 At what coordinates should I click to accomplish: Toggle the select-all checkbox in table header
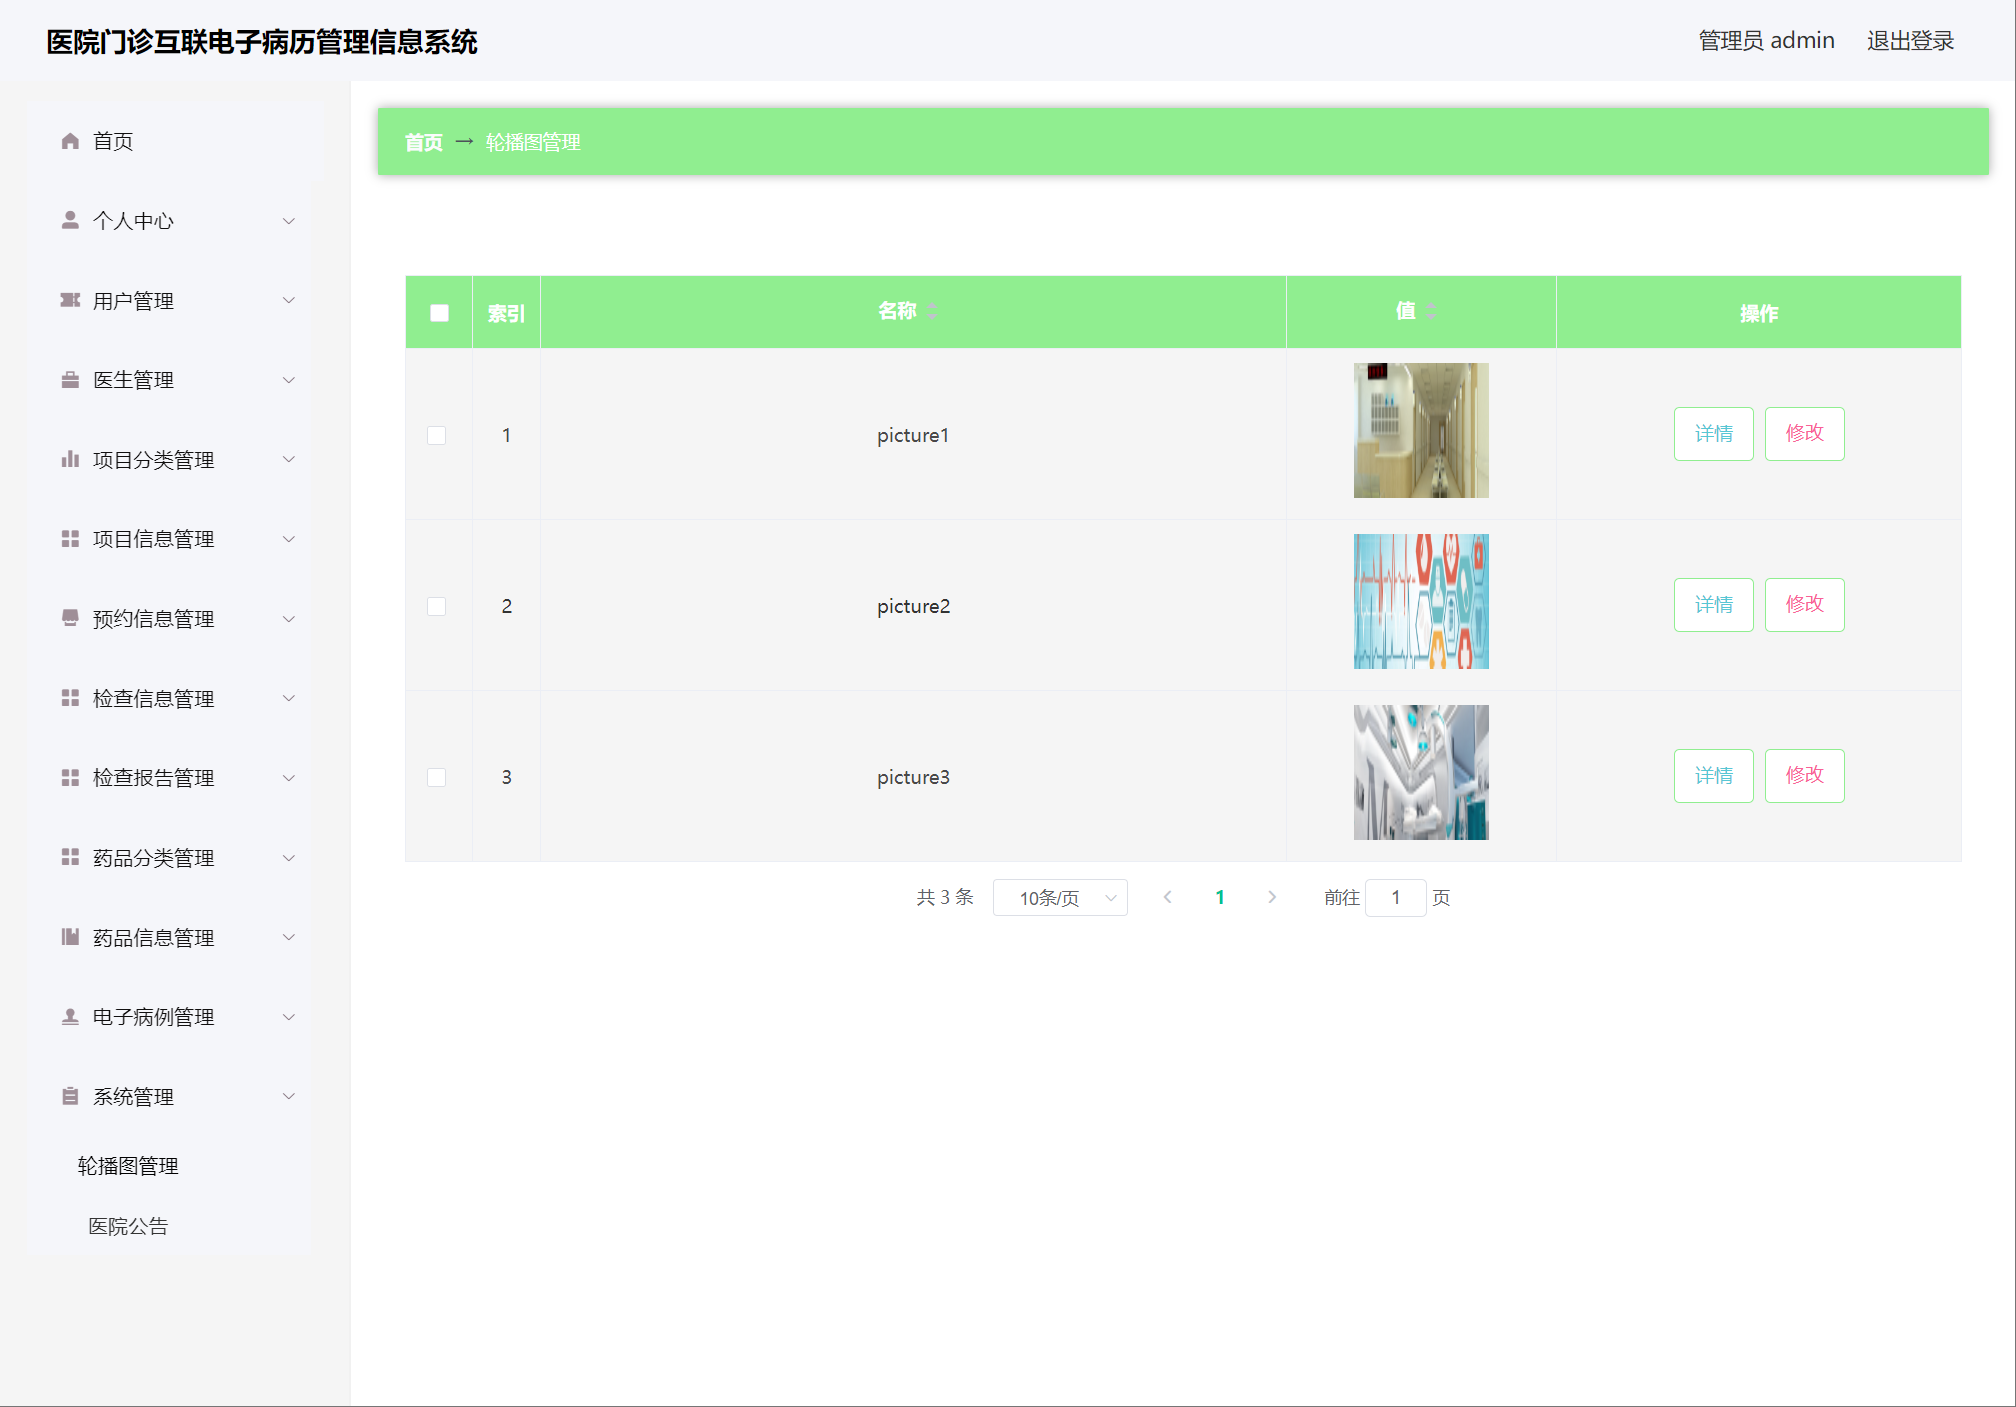pyautogui.click(x=439, y=313)
